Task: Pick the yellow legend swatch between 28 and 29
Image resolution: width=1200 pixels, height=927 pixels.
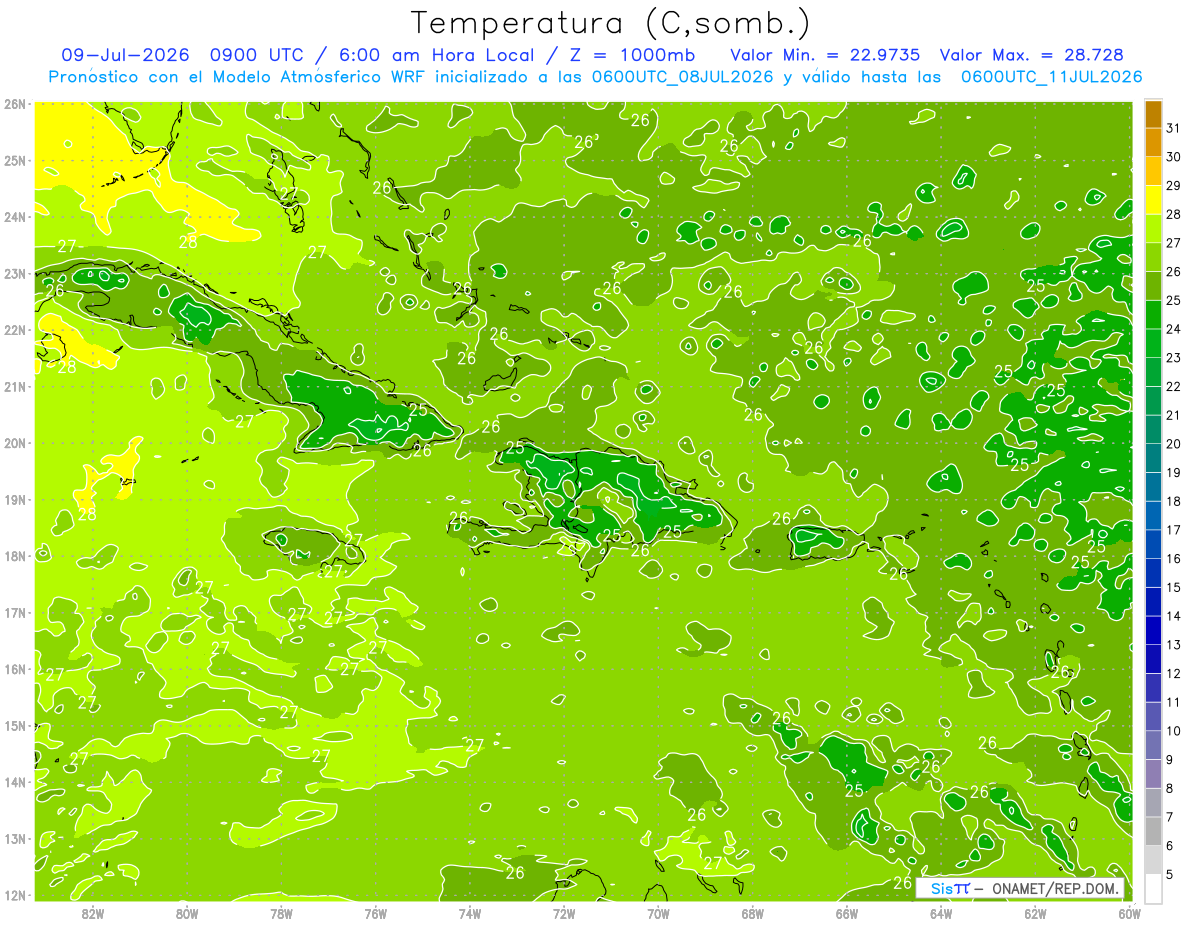Action: (x=1153, y=200)
